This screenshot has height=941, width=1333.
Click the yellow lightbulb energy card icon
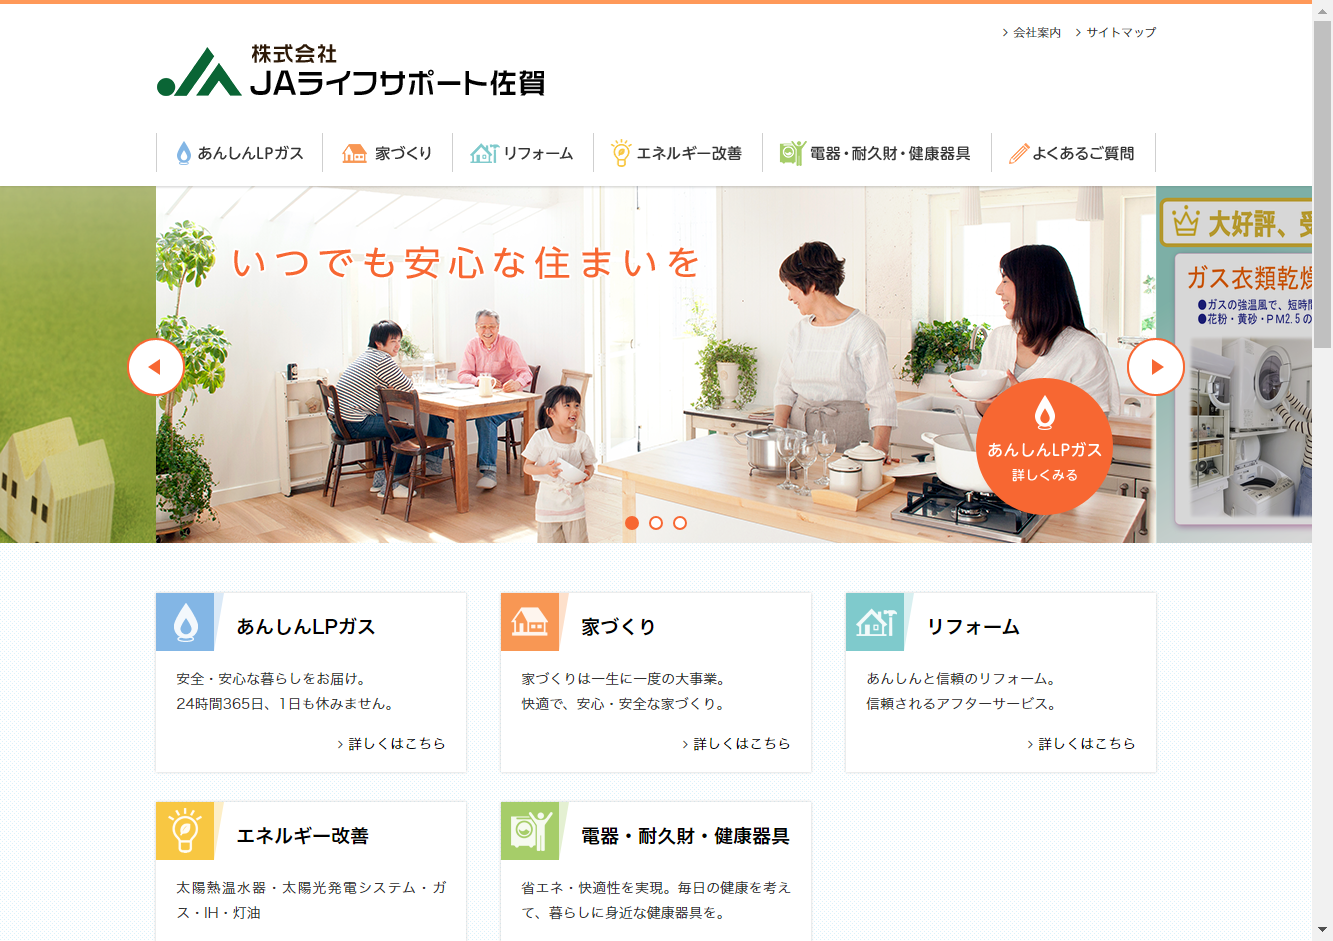tap(185, 831)
